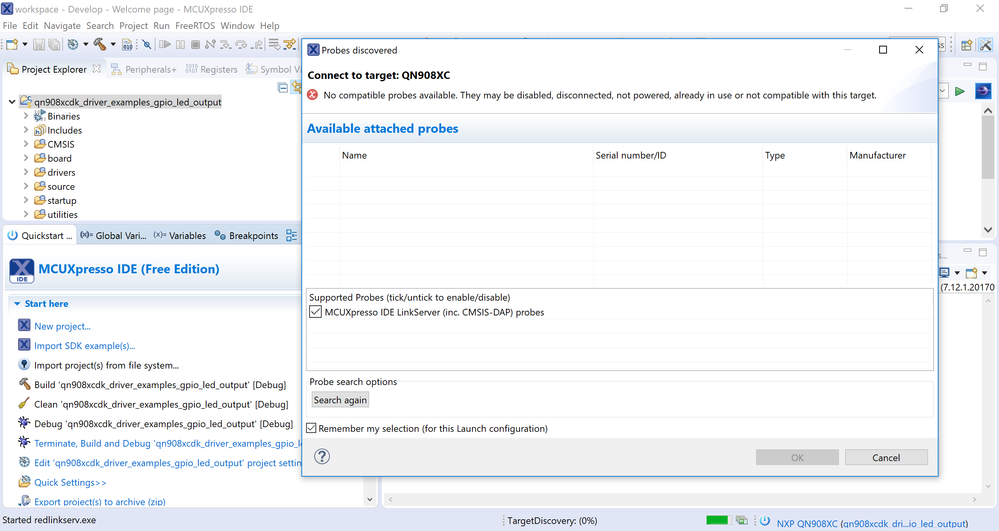Open the File menu
This screenshot has height=531, width=999.
10,25
